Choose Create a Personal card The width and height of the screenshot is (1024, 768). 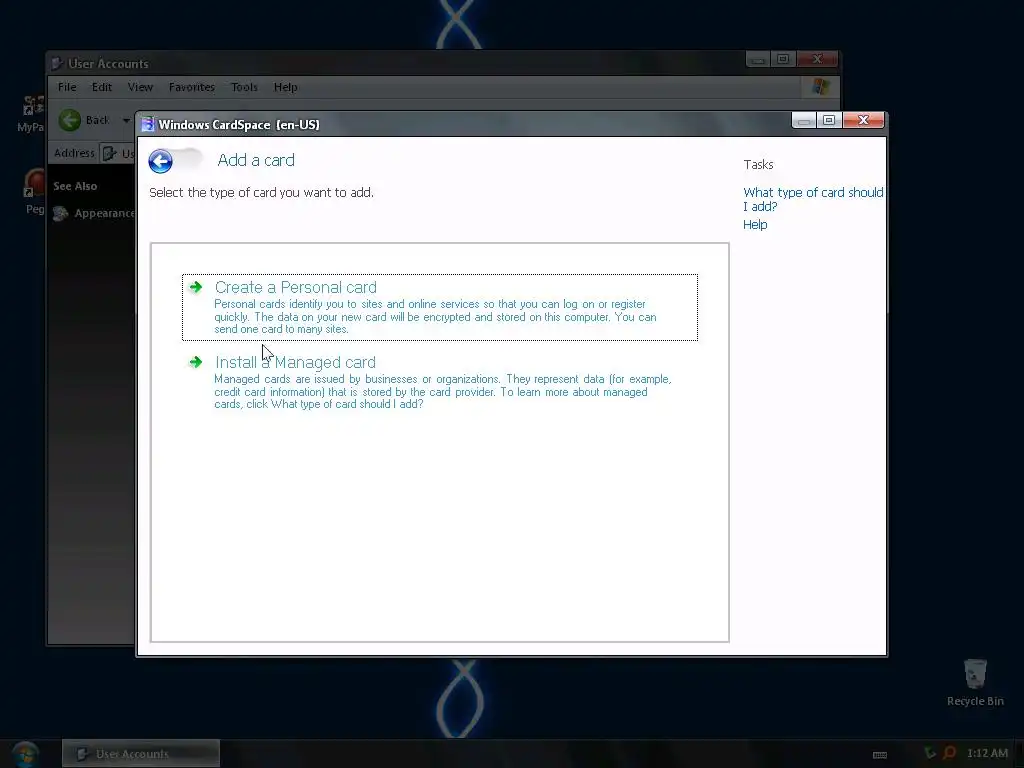click(440, 308)
